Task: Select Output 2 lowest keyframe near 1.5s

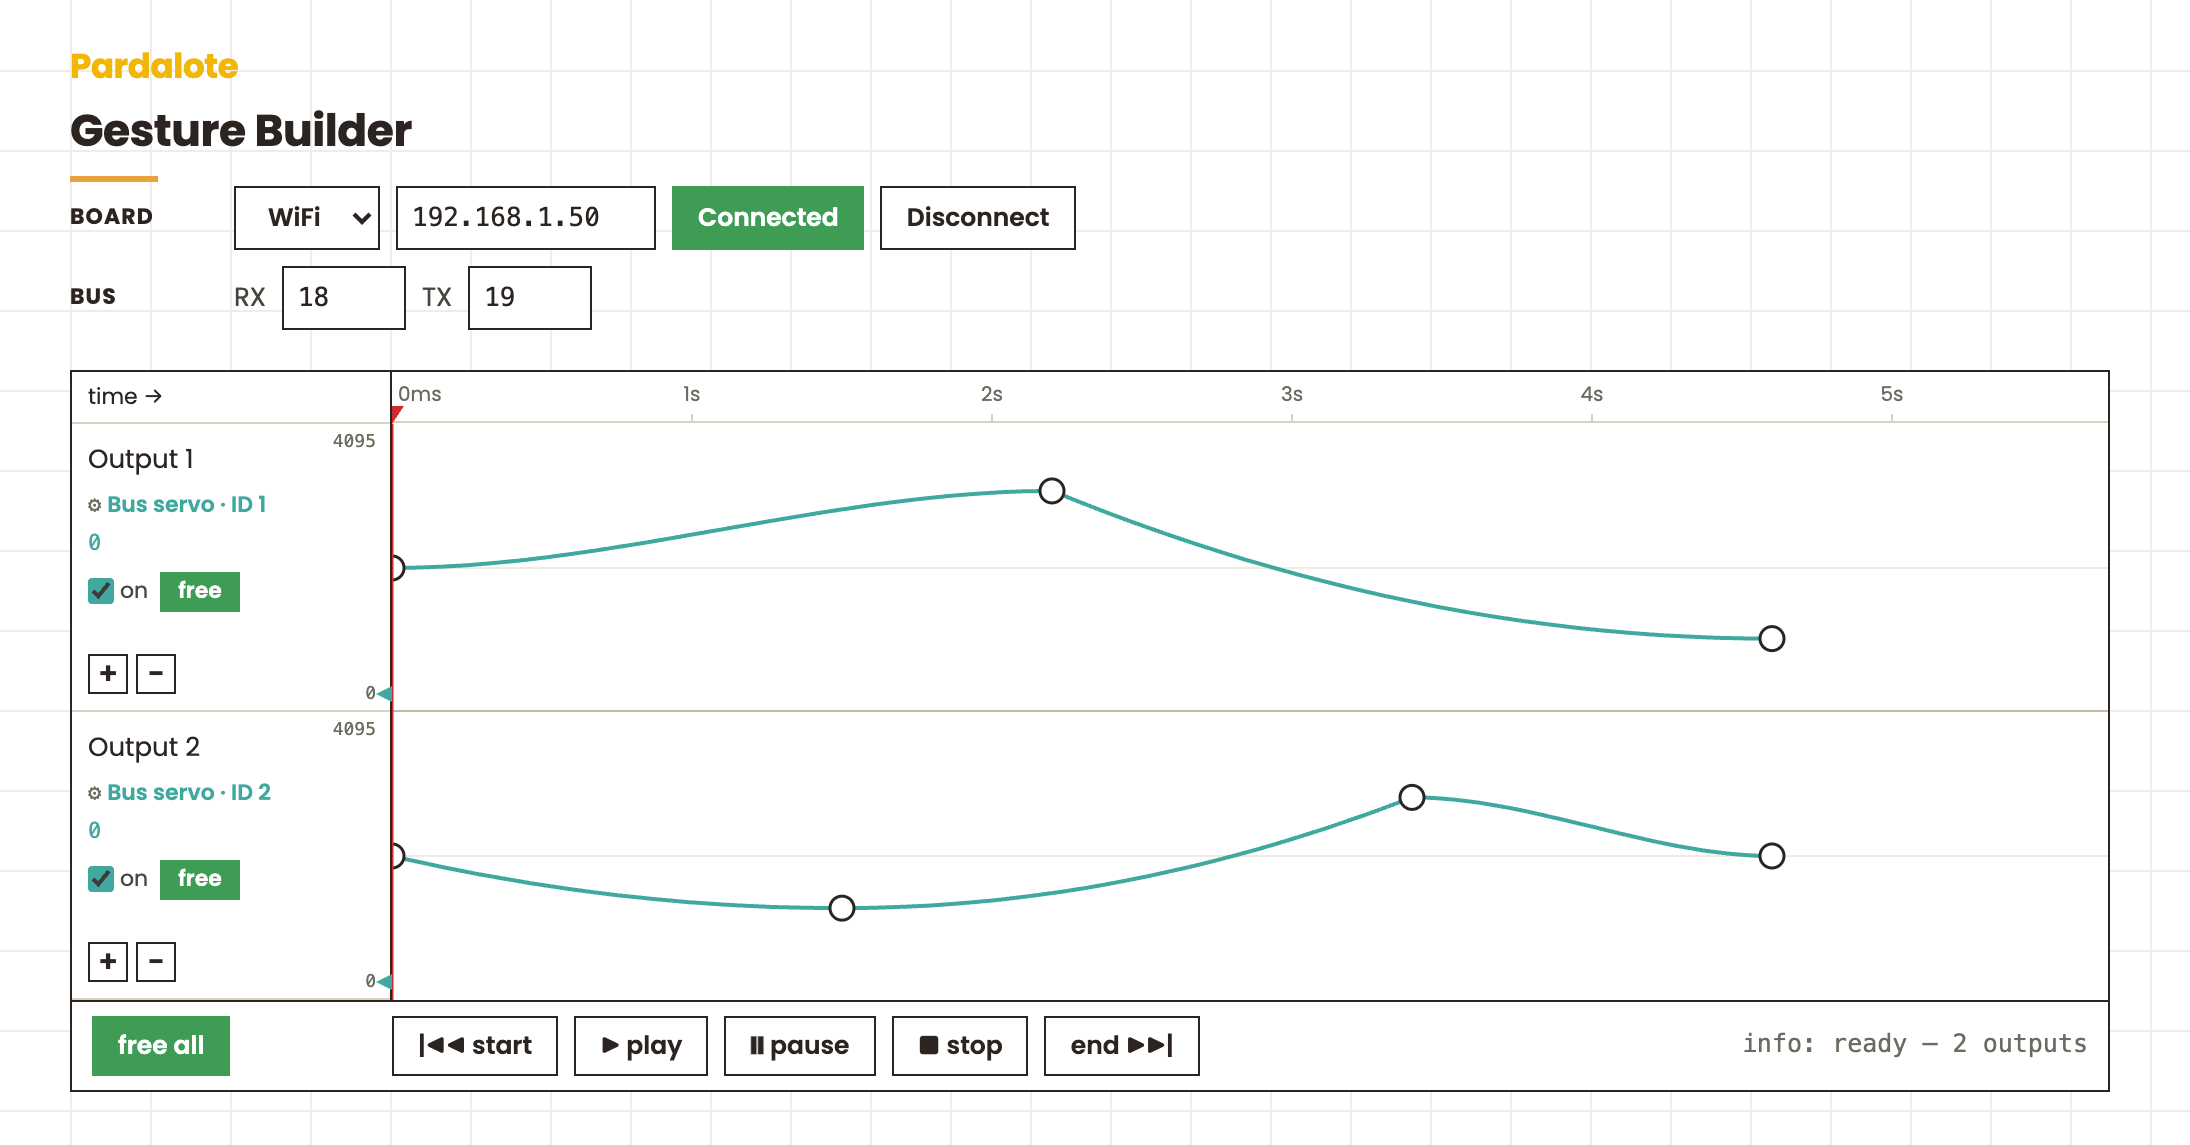Action: click(842, 908)
